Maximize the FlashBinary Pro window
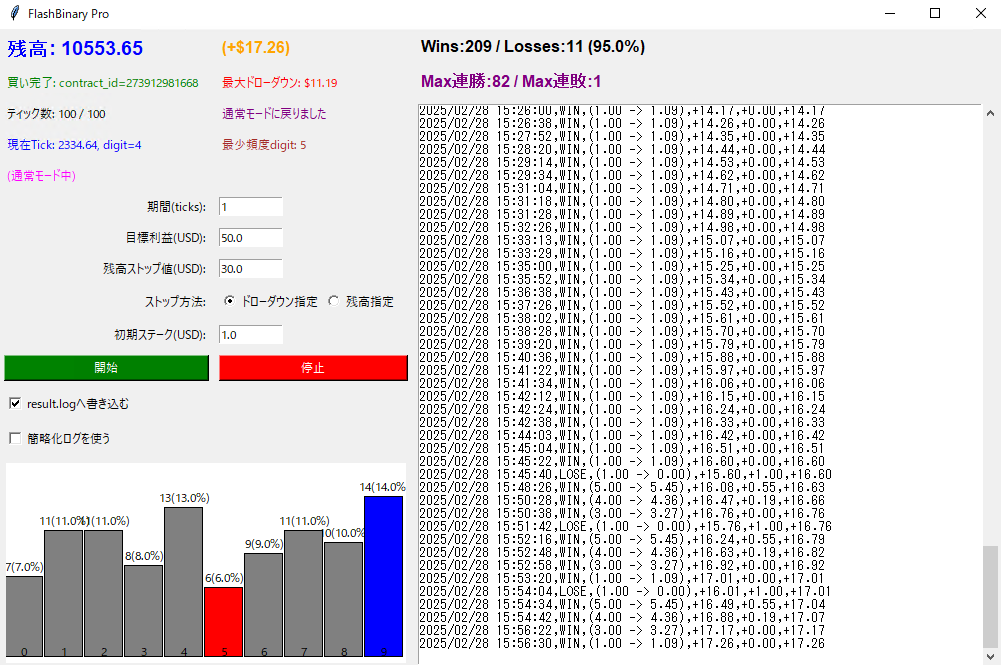Screen dimensions: 1001x665 935,14
